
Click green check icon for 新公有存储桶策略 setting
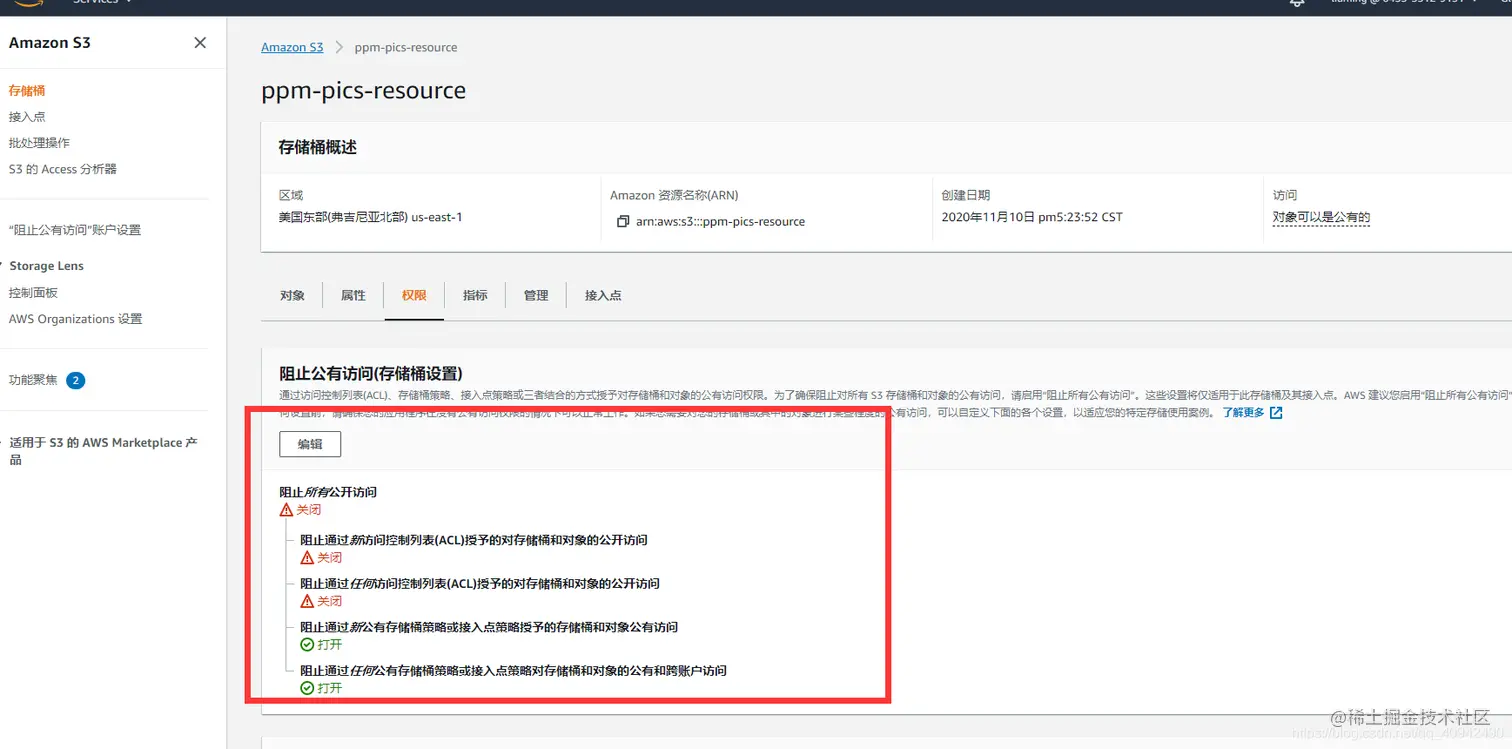coord(307,644)
